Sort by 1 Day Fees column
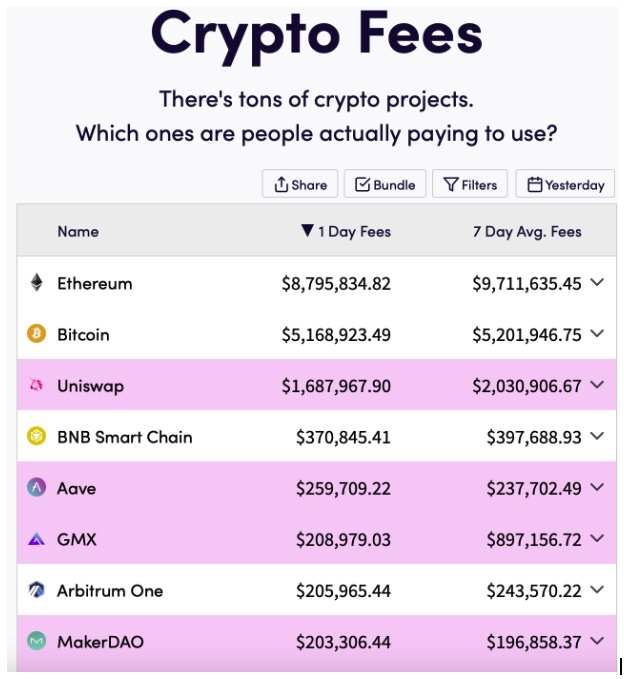Image resolution: width=624 pixels, height=679 pixels. [x=345, y=232]
